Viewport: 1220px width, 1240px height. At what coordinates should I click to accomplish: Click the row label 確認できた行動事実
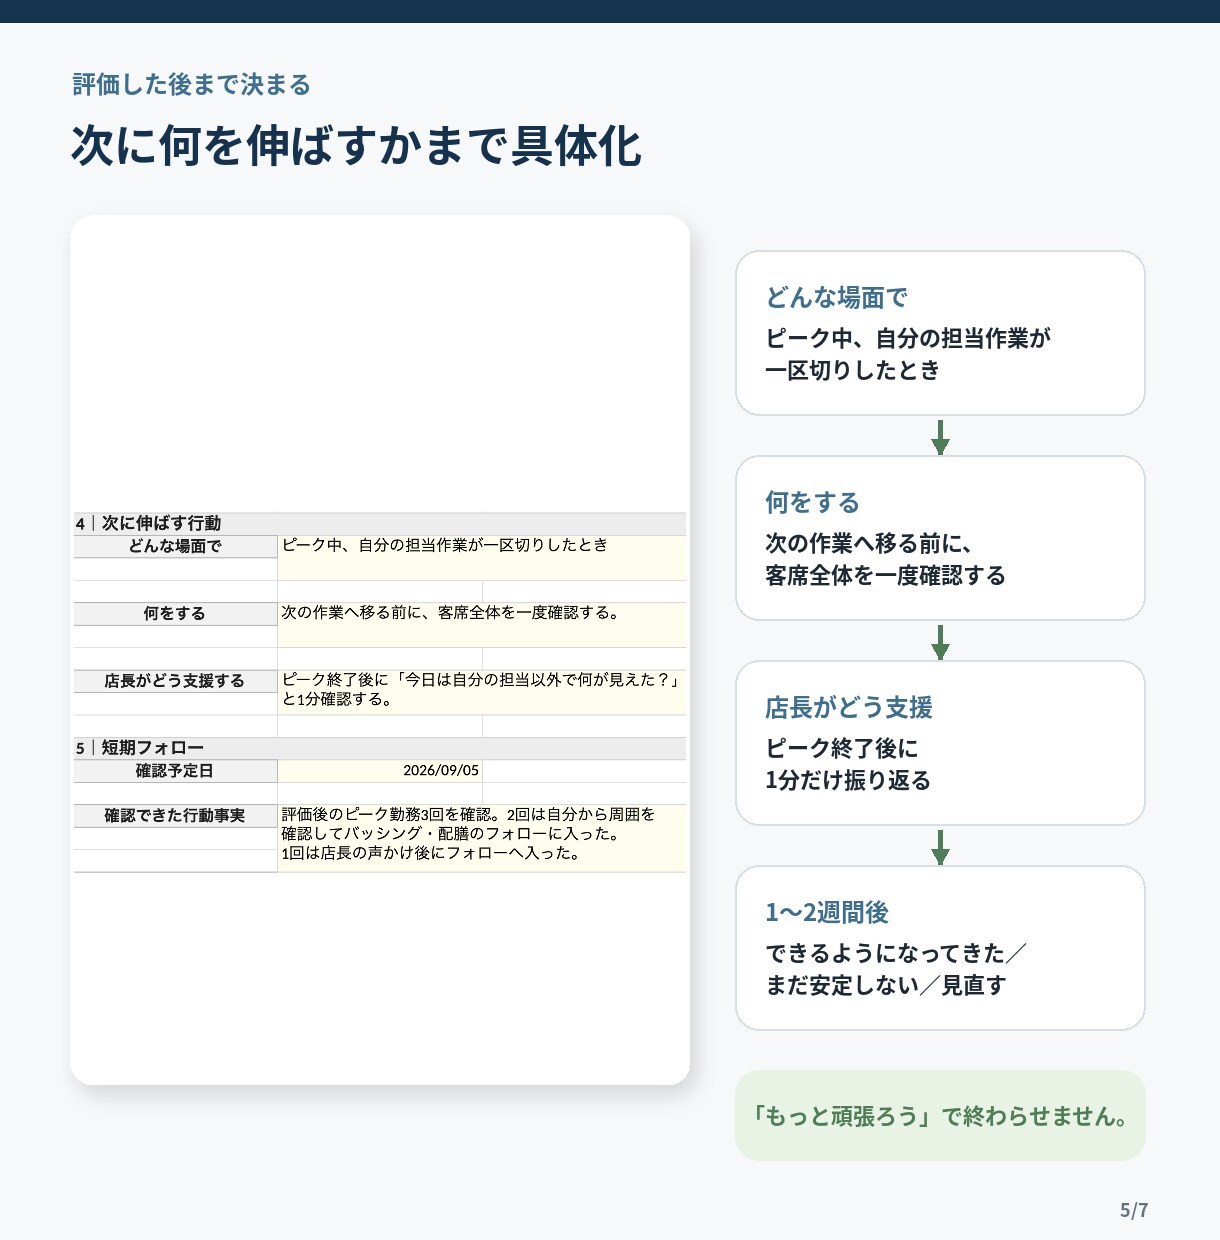tap(175, 815)
